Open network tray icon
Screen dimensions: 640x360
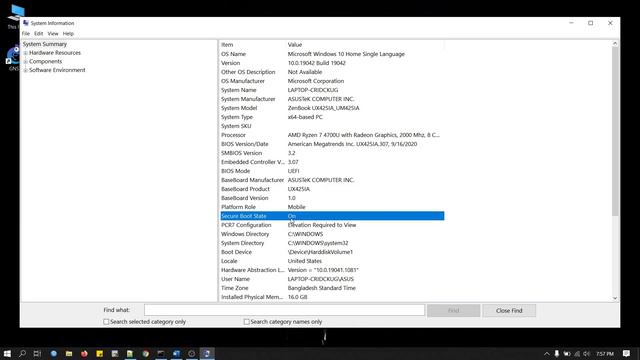pyautogui.click(x=577, y=353)
